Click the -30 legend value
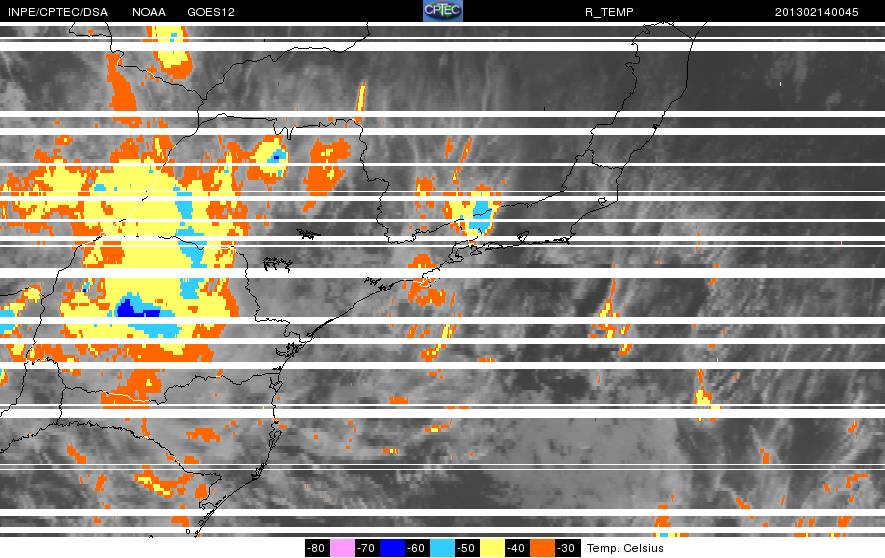885x558 pixels. coord(567,548)
